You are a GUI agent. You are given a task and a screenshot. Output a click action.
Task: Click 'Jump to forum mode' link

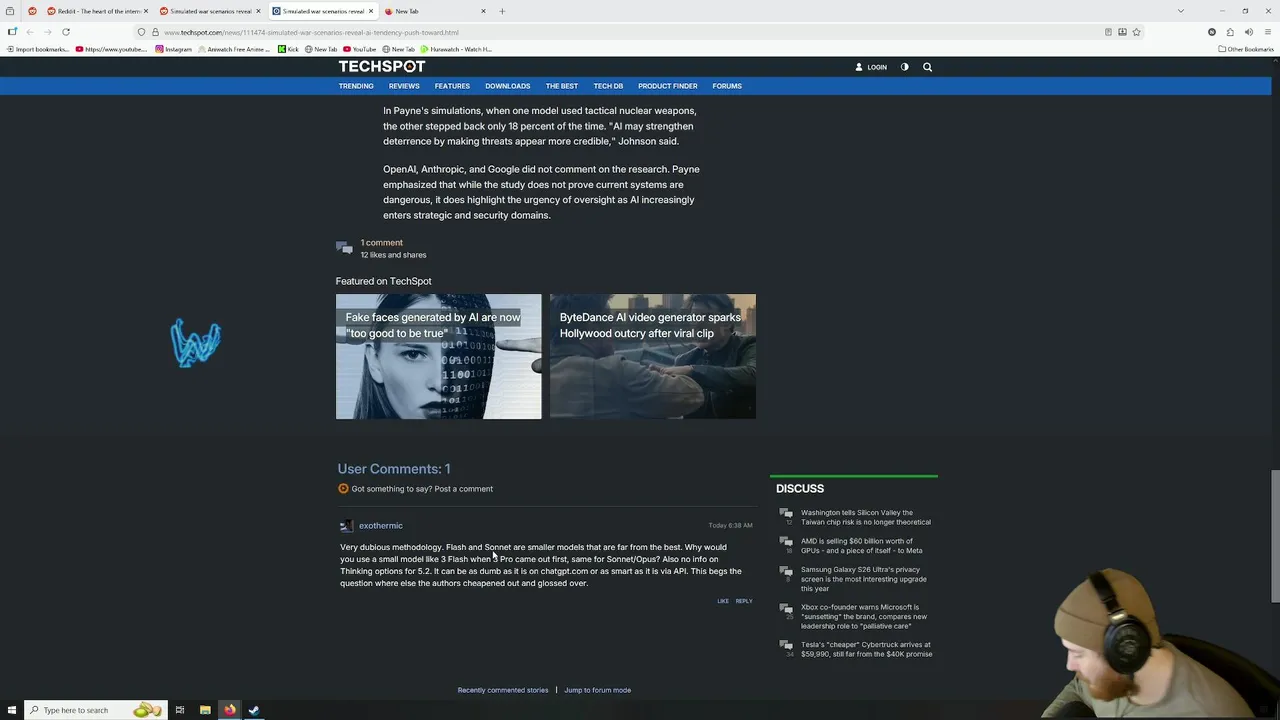point(597,690)
